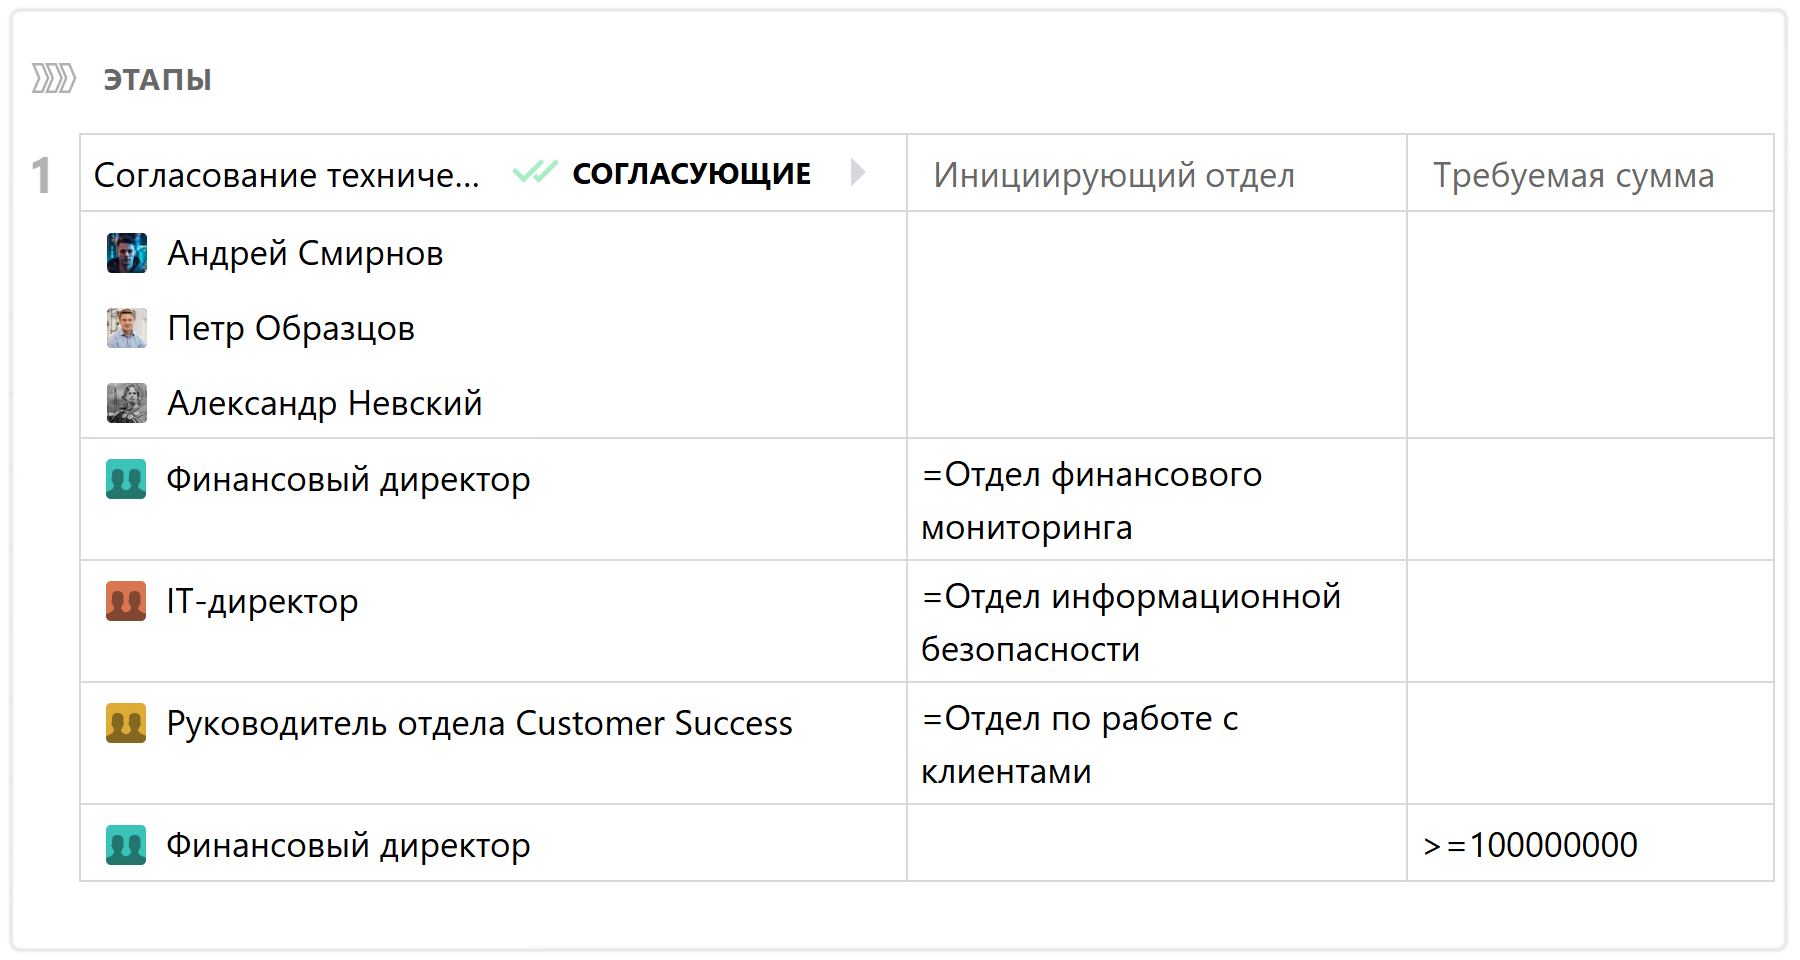Expand the arrow right of СОГЛАСУЮЩИЕ

pyautogui.click(x=857, y=172)
